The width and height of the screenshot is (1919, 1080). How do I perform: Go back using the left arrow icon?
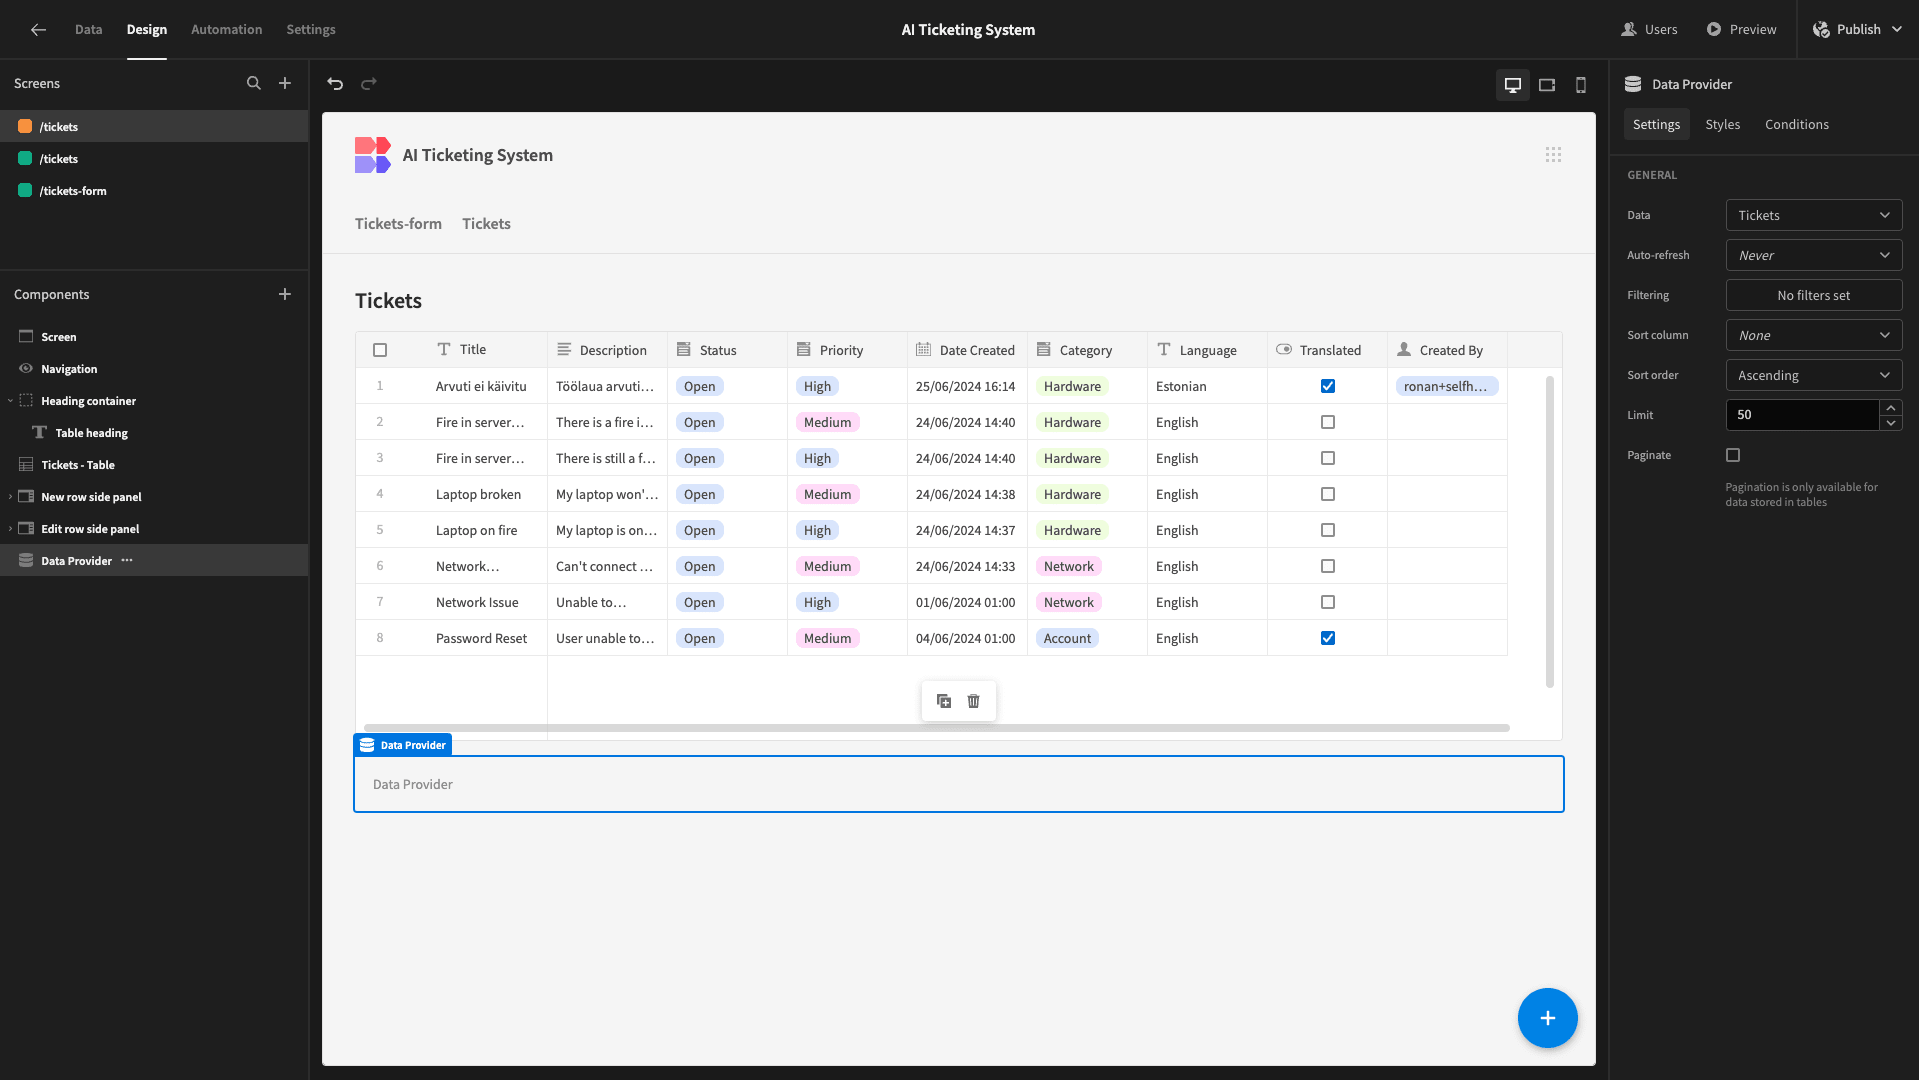click(38, 30)
